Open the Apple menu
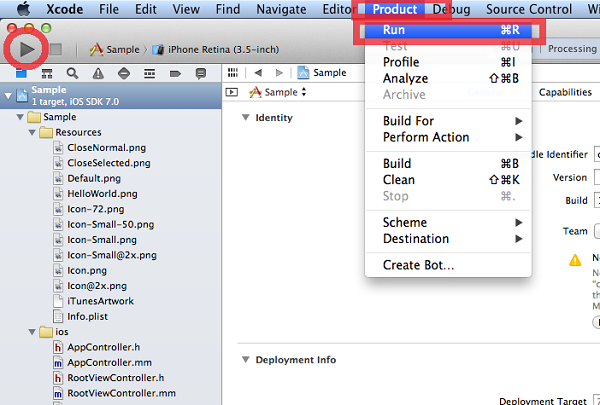The image size is (600, 405). (23, 9)
